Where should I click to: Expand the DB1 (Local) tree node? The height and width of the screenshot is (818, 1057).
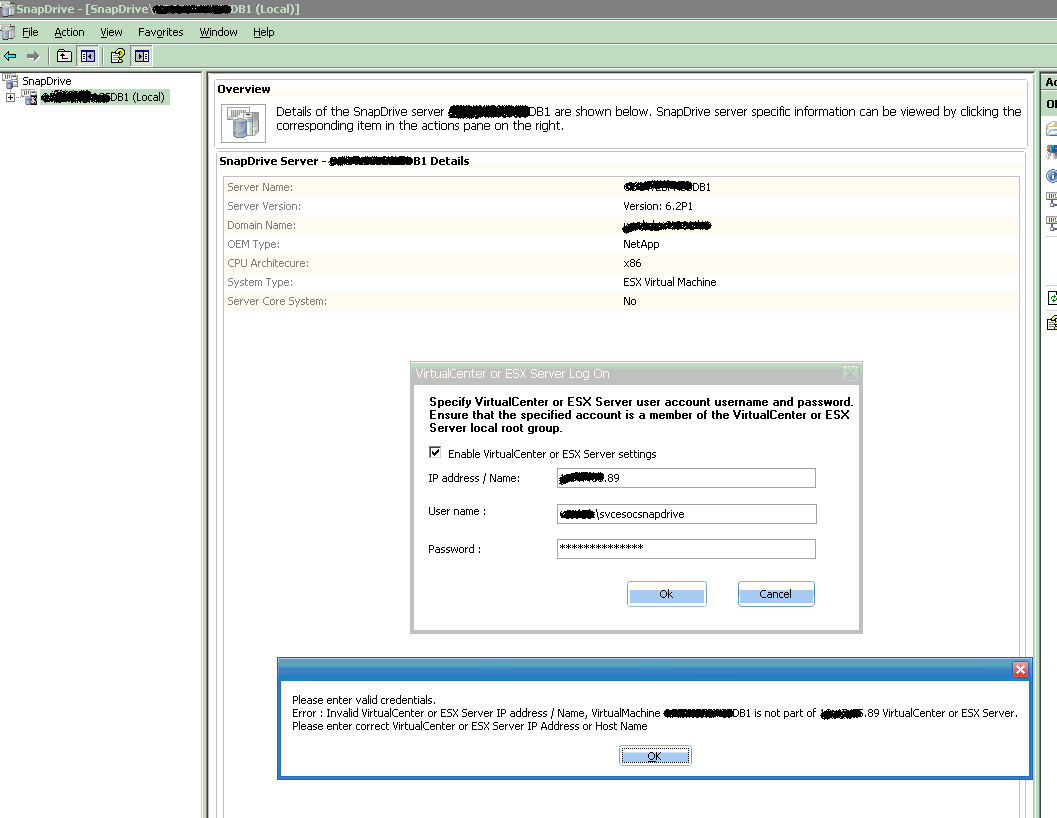pos(10,97)
